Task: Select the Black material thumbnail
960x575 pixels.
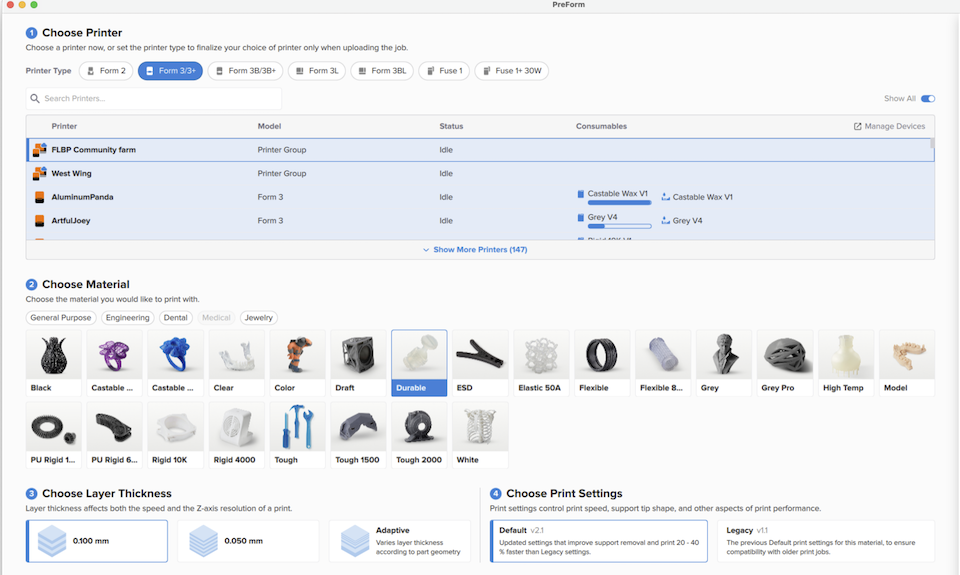Action: [53, 363]
